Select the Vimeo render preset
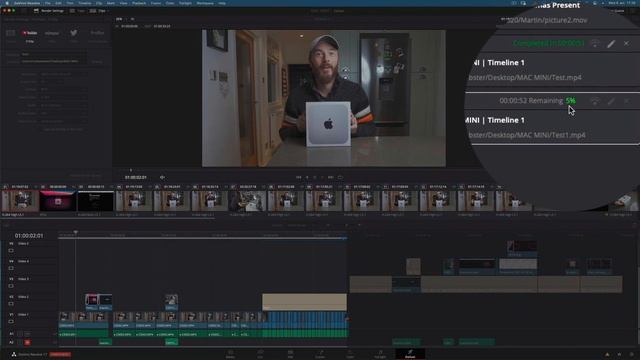640x360 pixels. coord(52,33)
